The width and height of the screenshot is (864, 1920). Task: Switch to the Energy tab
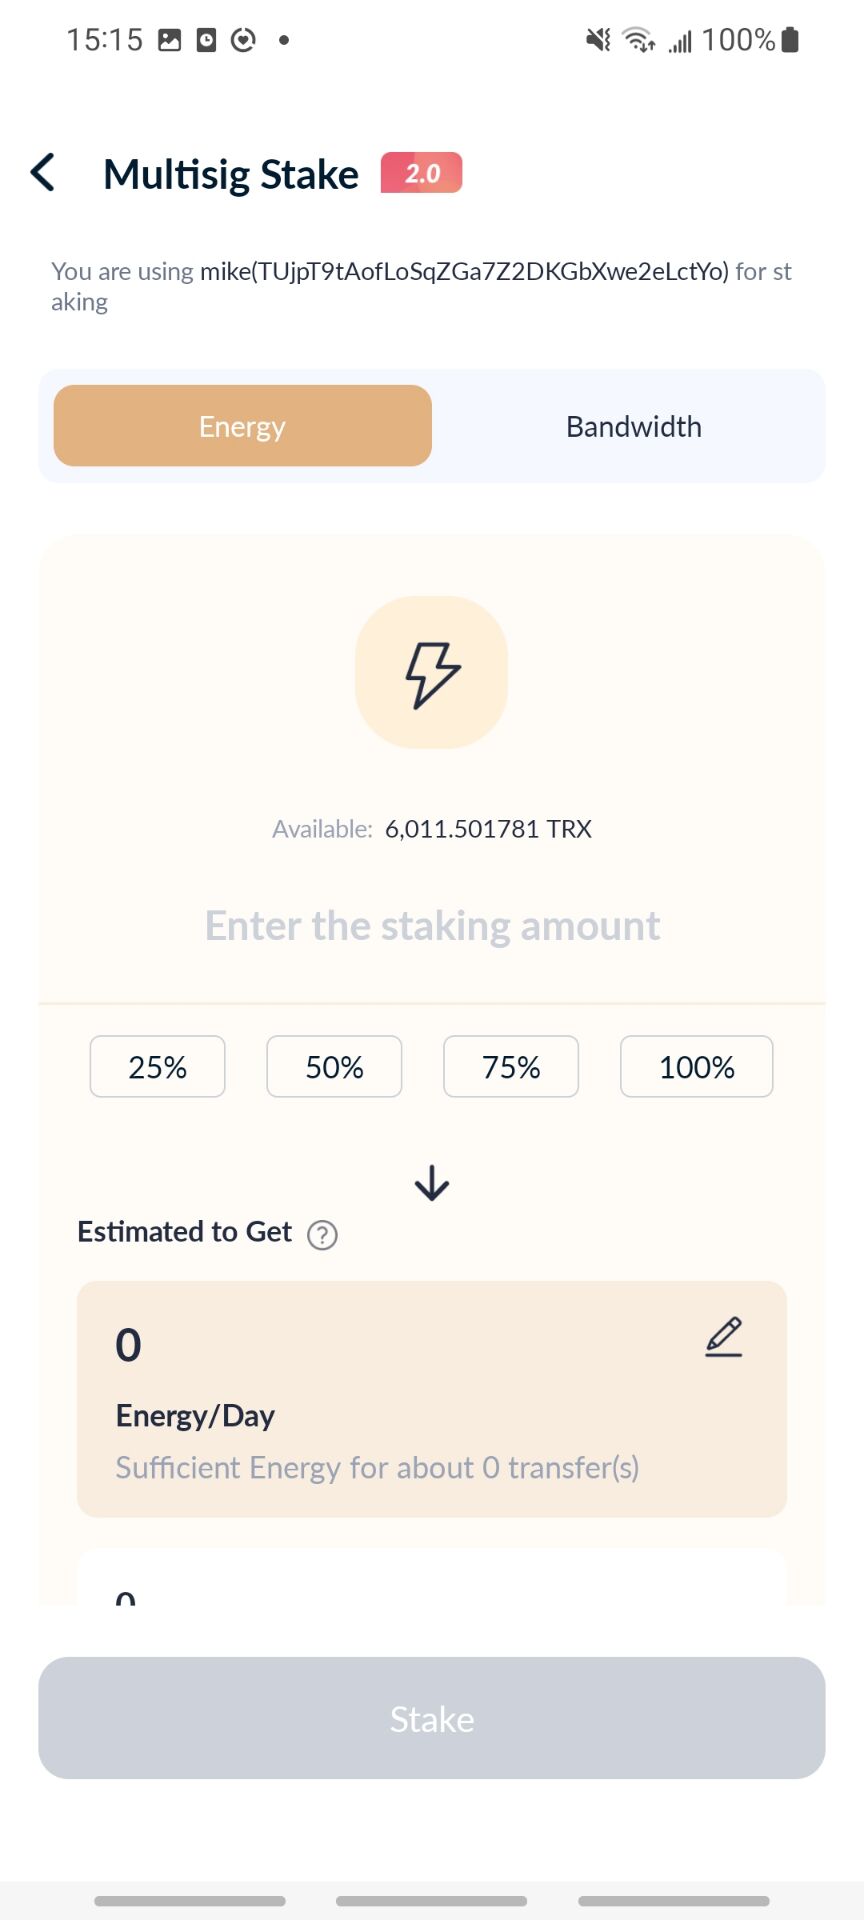pos(243,426)
